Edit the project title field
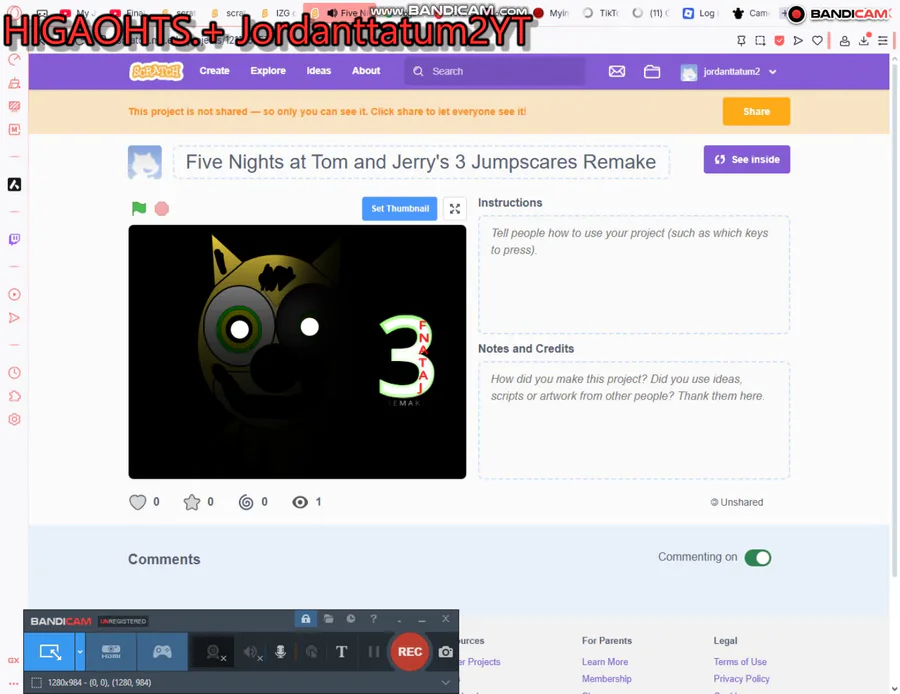This screenshot has height=694, width=900. point(421,162)
